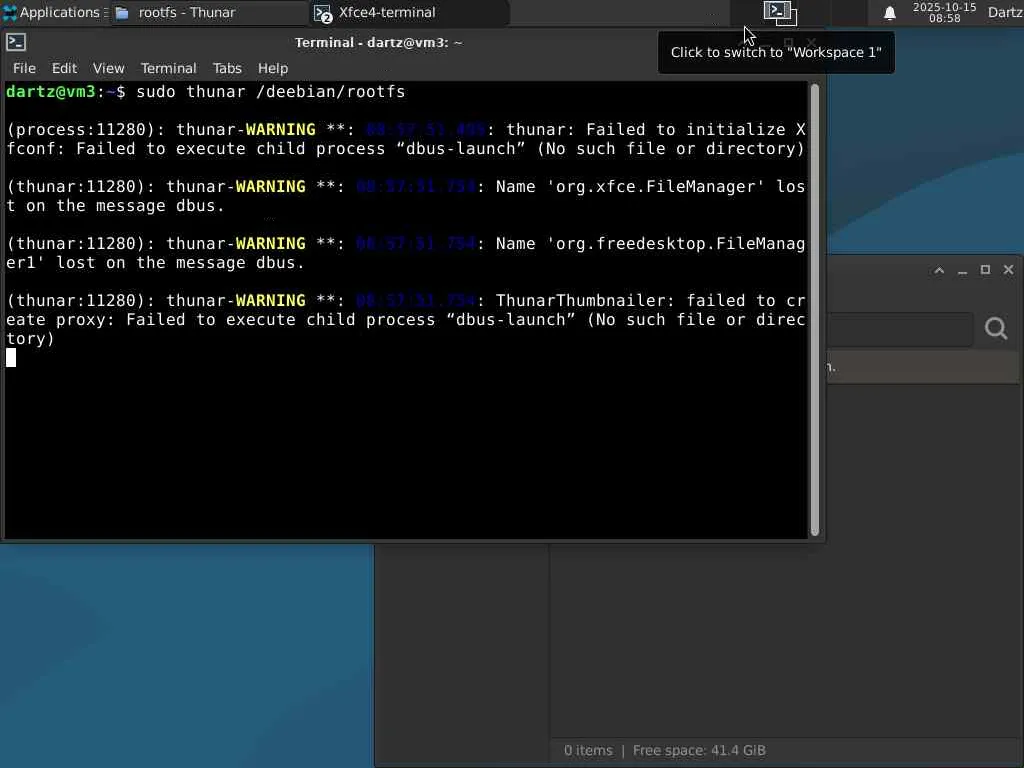Close the Thunar window
The image size is (1024, 768).
[1008, 270]
